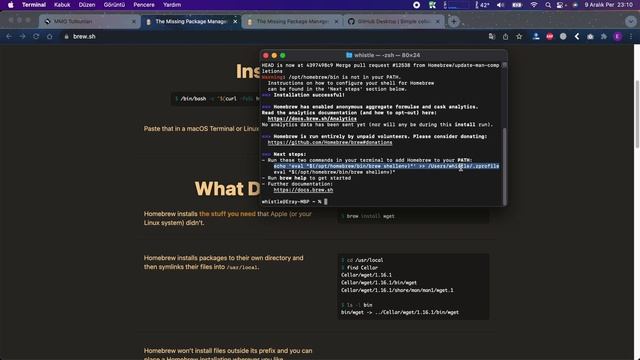Open the Yardım menu
Image resolution: width=640 pixels, height=360 pixels.
(x=172, y=5)
